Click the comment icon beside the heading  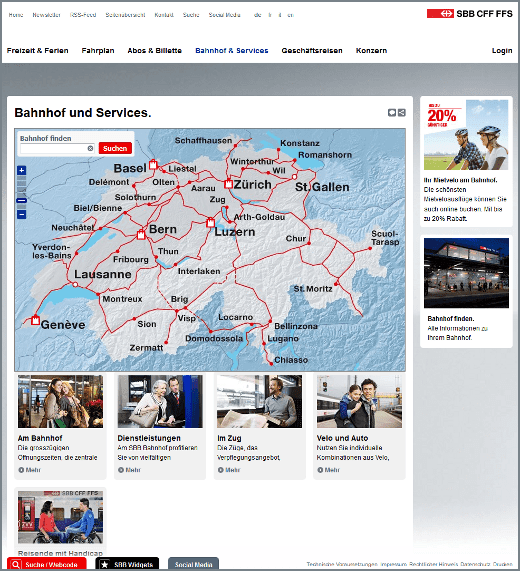(392, 113)
